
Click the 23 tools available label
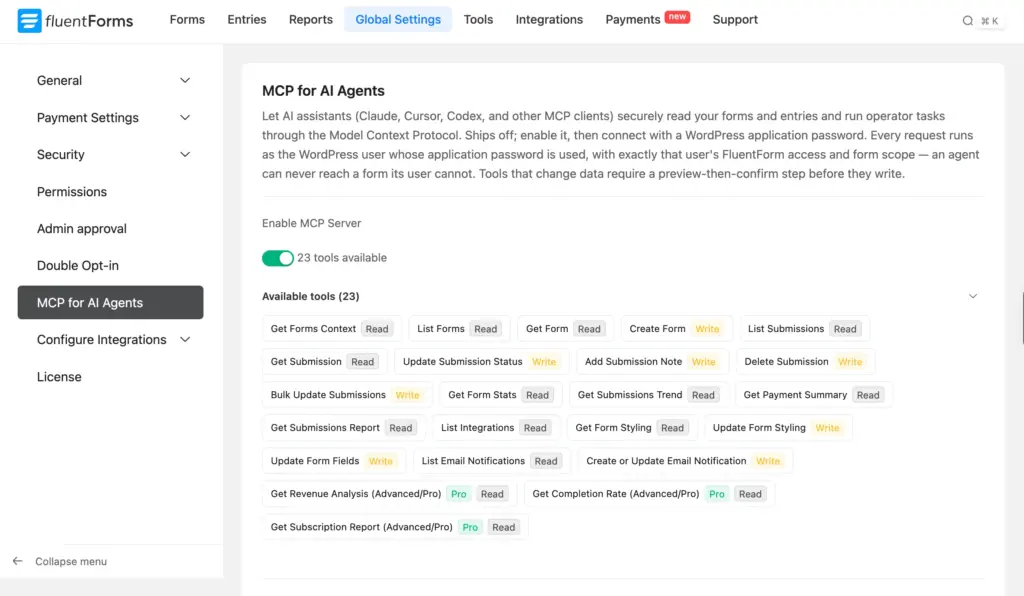pos(342,258)
